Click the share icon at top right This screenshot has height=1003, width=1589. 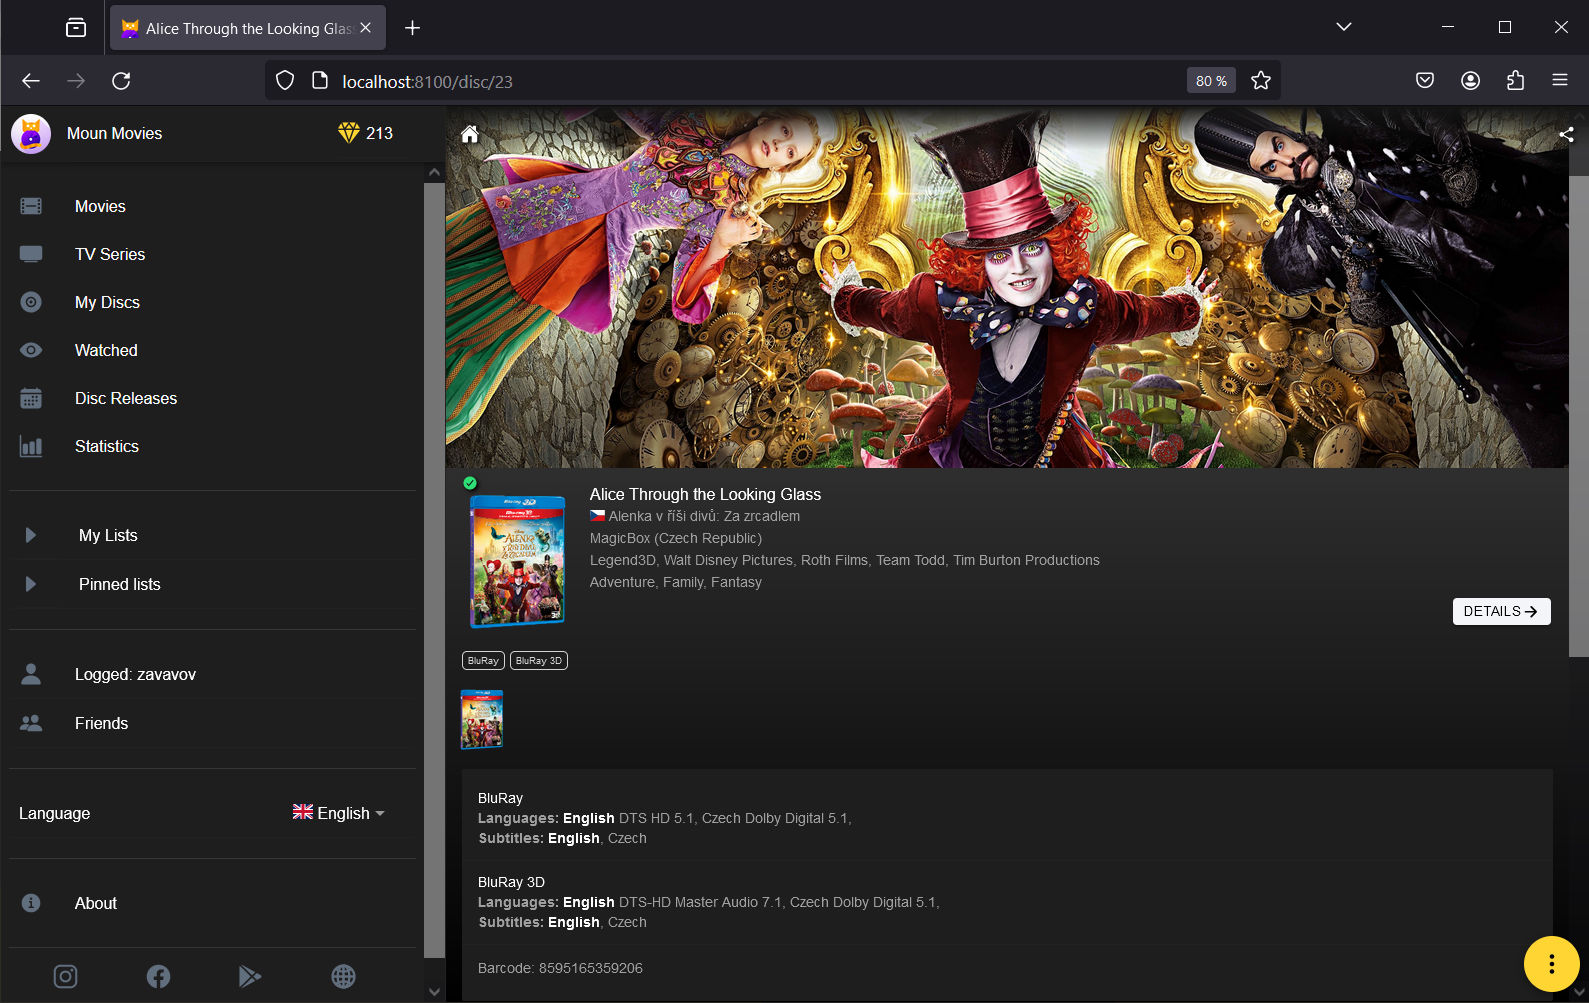(1566, 134)
